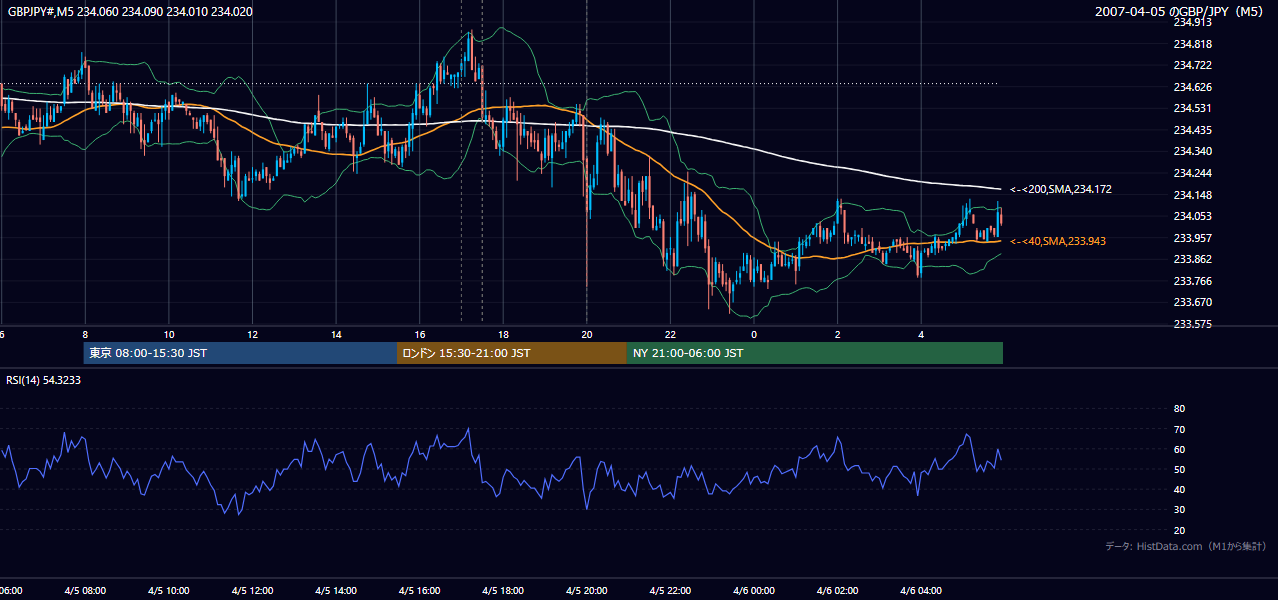Screen dimensions: 1278x600
Task: Click price axis label 234.244
Action: point(1193,173)
